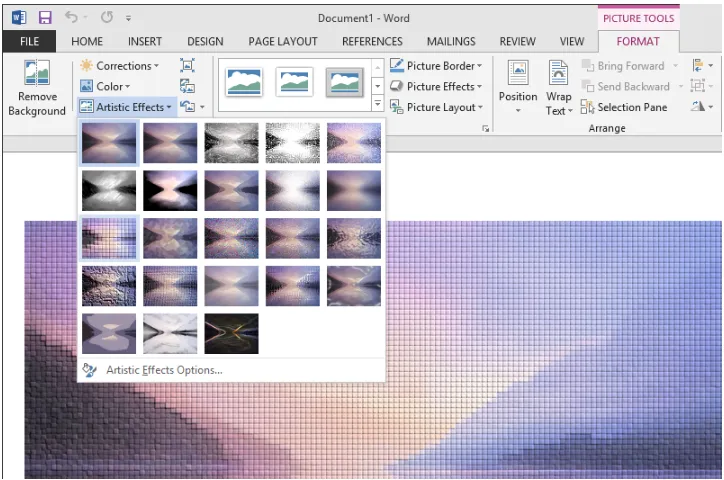The height and width of the screenshot is (480, 724).
Task: Apply the Cutout effect starting the fifth row
Action: point(109,334)
